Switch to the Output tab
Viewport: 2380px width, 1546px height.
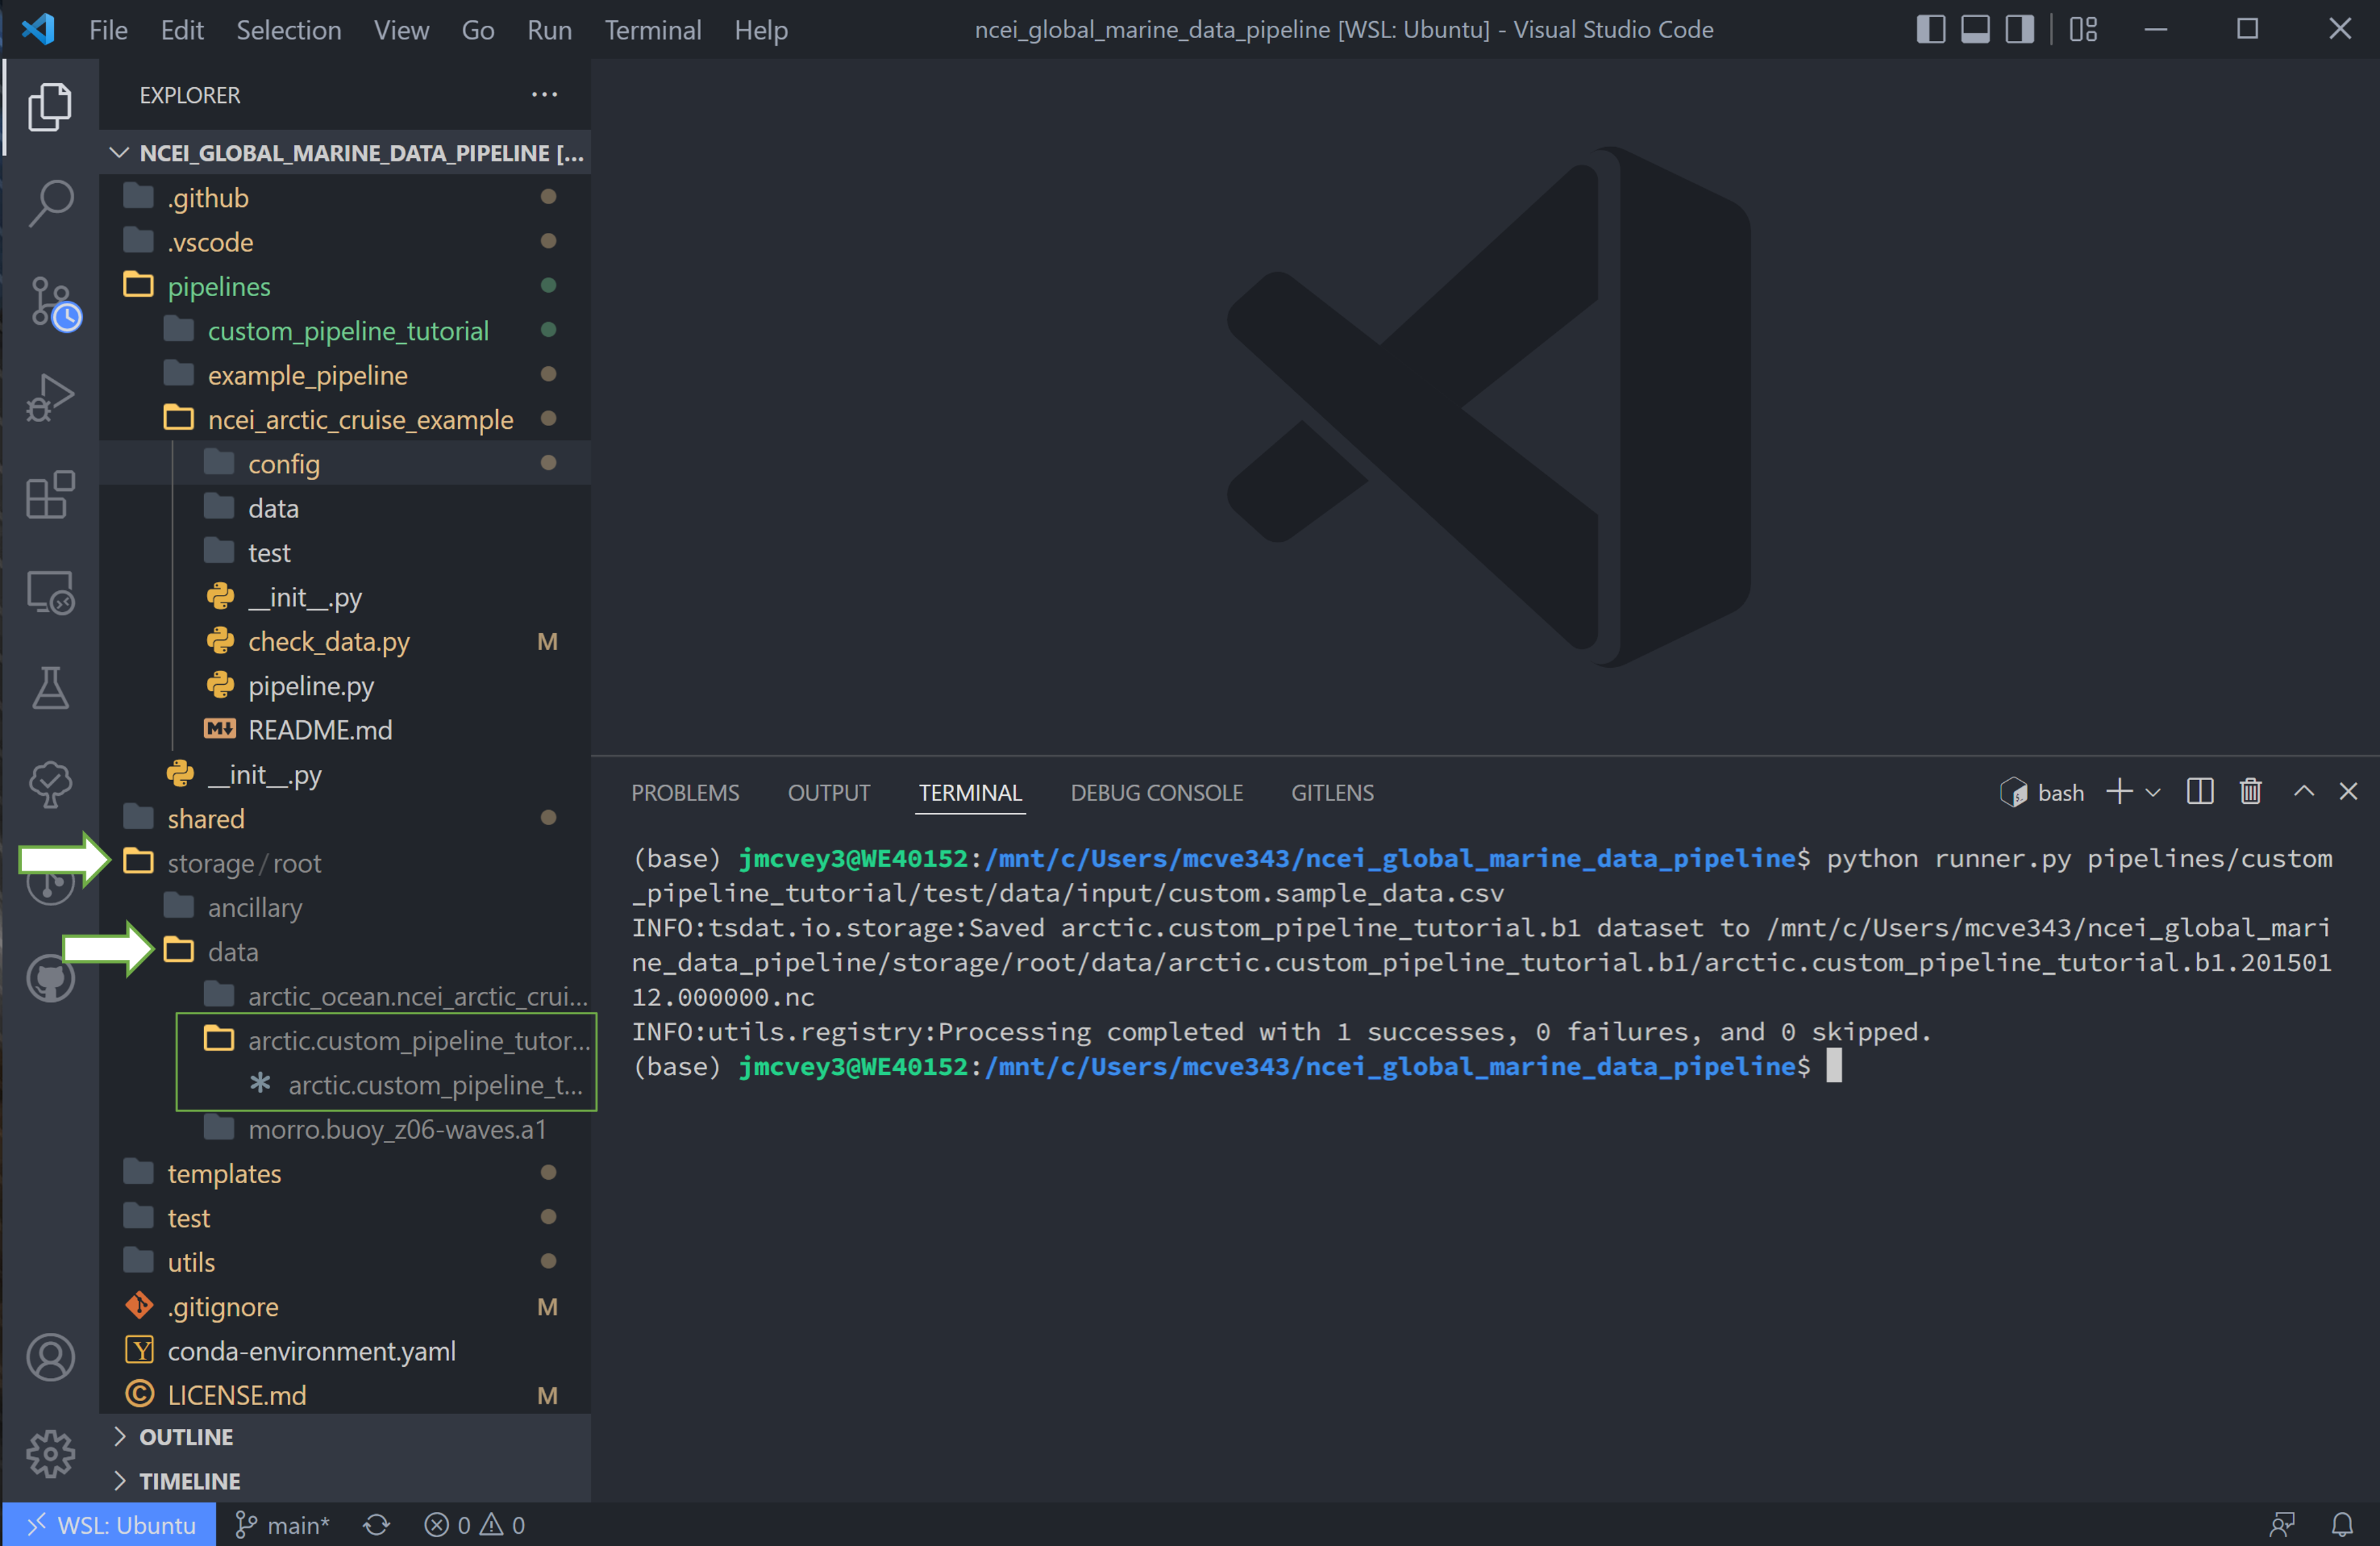[x=829, y=793]
